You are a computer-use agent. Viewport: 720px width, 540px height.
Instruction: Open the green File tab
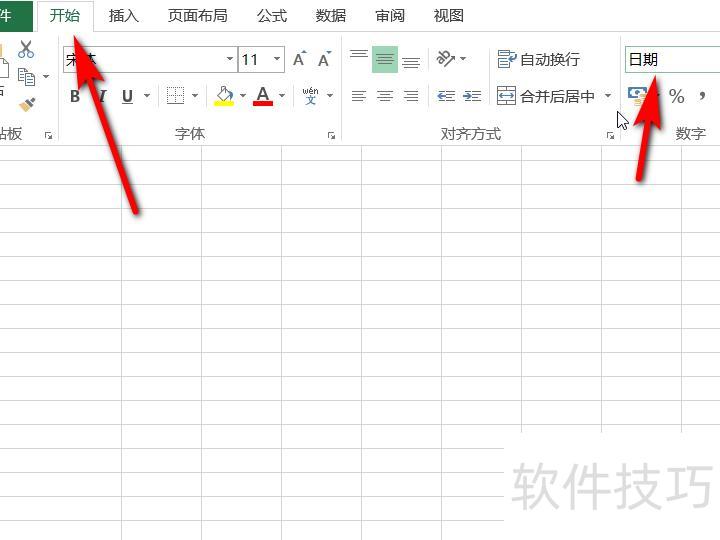coord(16,16)
